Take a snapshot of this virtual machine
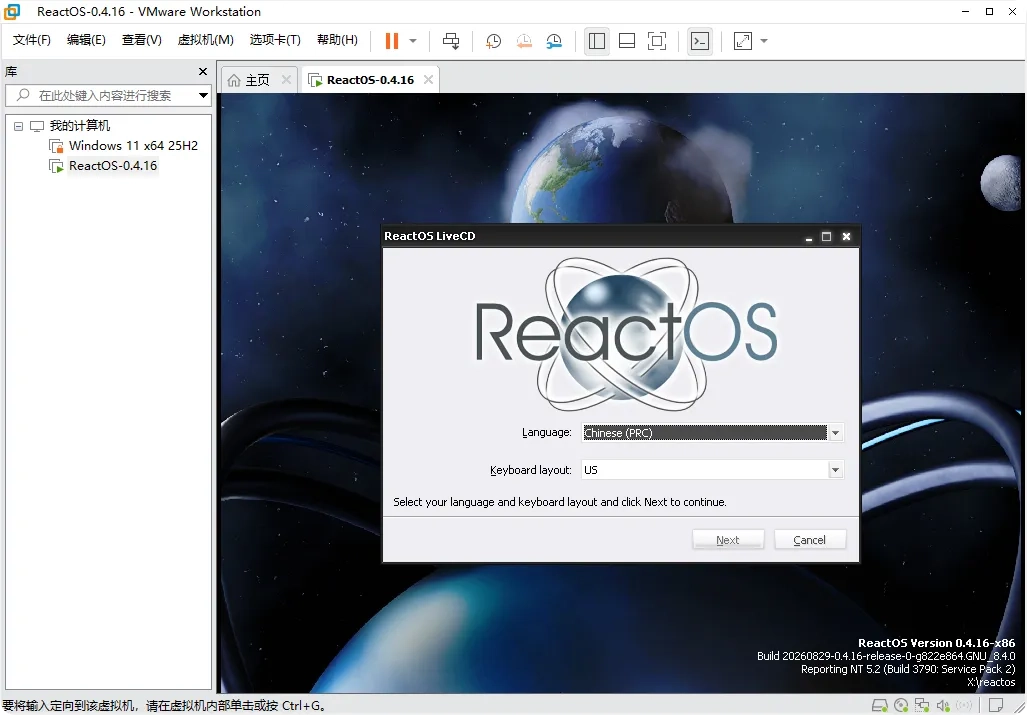Image resolution: width=1027 pixels, height=715 pixels. point(493,41)
